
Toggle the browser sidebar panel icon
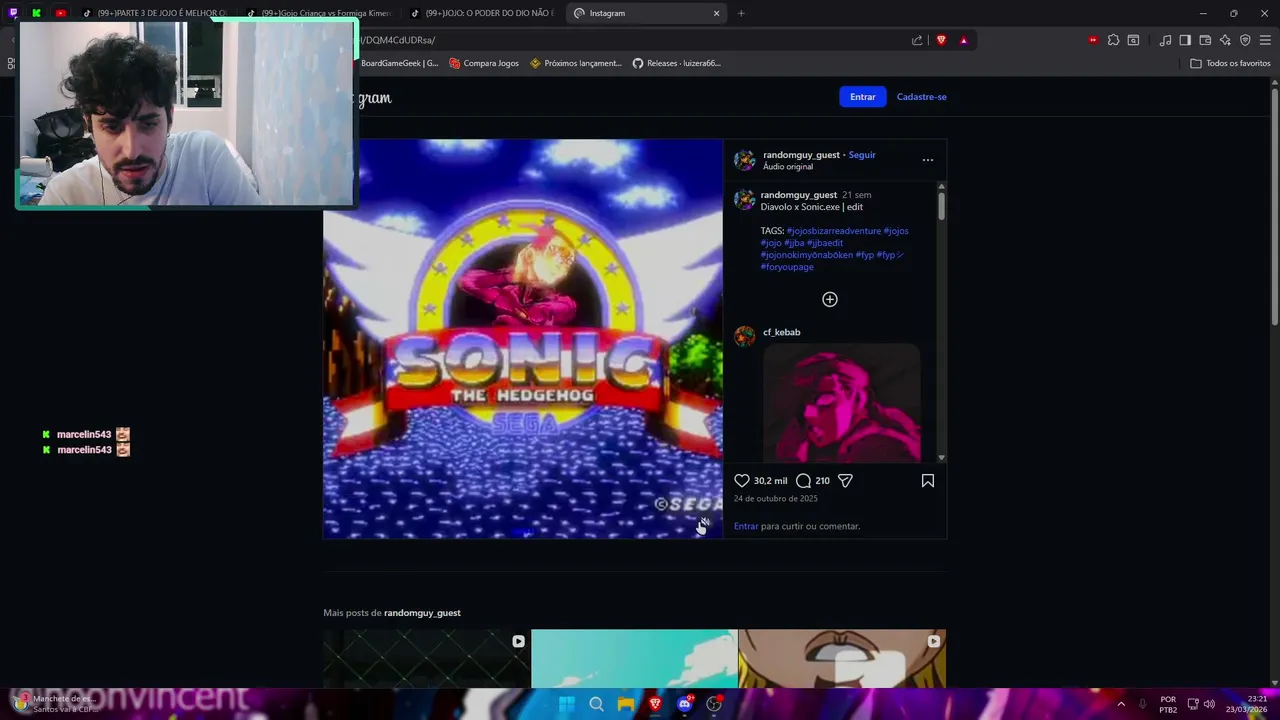[x=1185, y=40]
